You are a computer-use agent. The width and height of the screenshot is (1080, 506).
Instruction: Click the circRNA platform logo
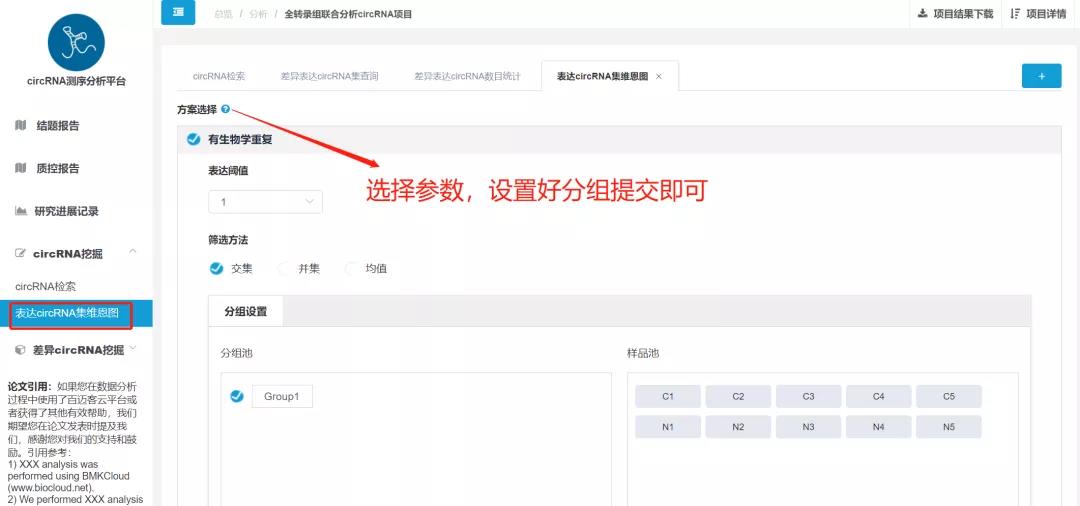click(x=76, y=42)
